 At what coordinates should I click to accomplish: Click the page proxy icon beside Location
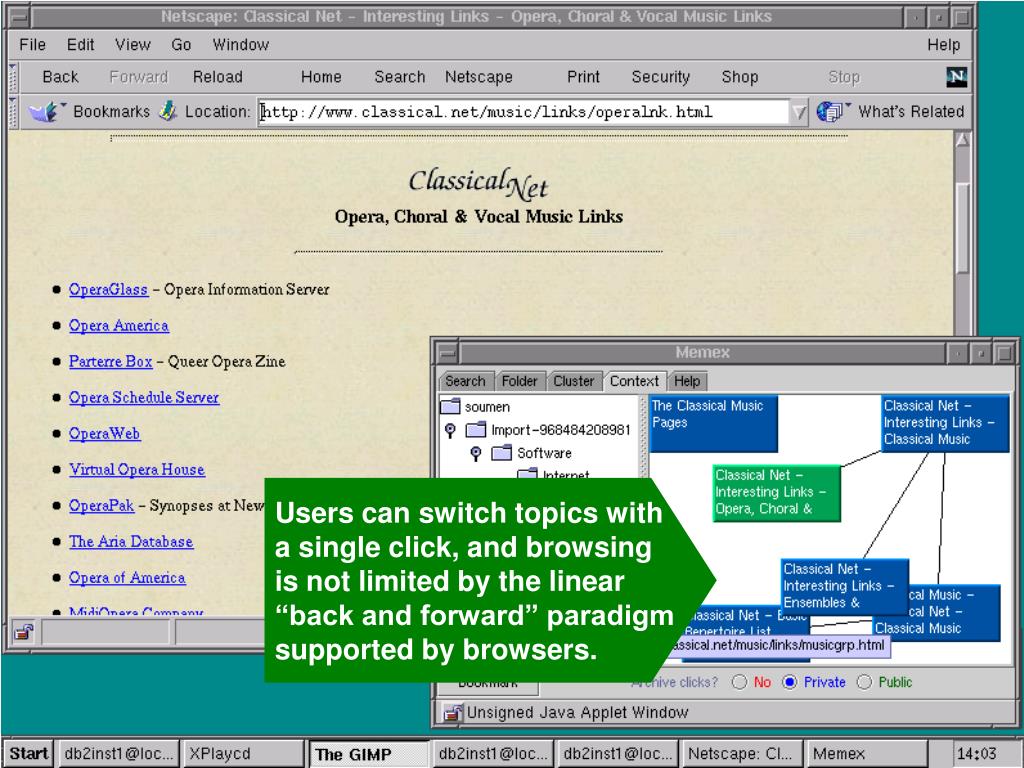[168, 111]
